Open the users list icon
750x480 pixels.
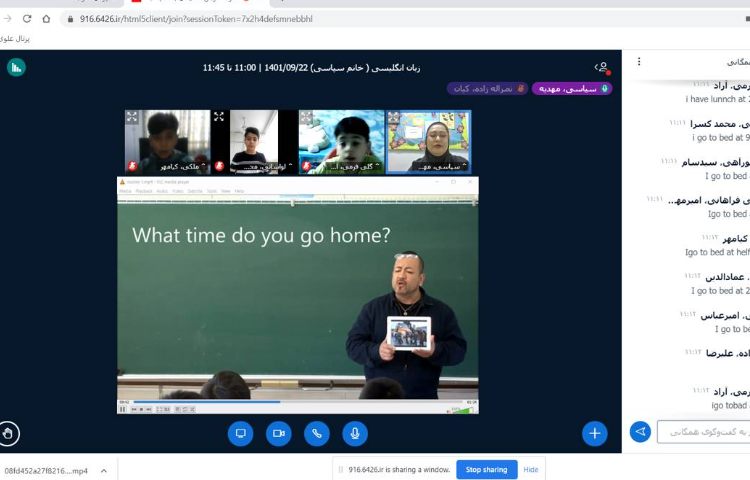(x=601, y=67)
